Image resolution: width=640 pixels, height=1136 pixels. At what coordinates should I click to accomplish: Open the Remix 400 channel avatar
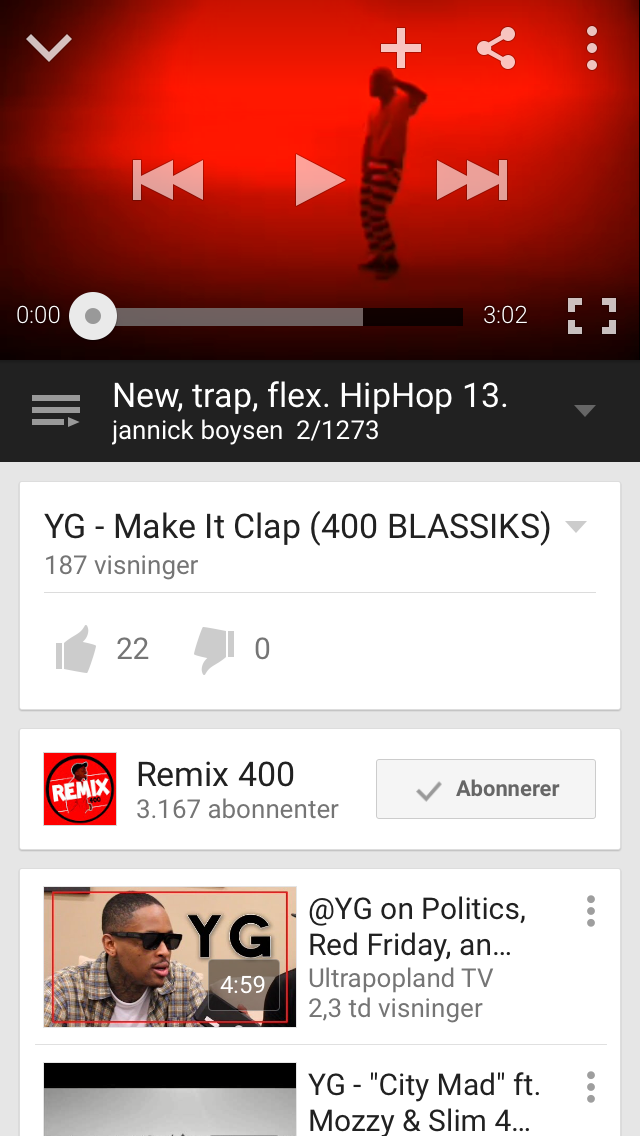click(80, 789)
